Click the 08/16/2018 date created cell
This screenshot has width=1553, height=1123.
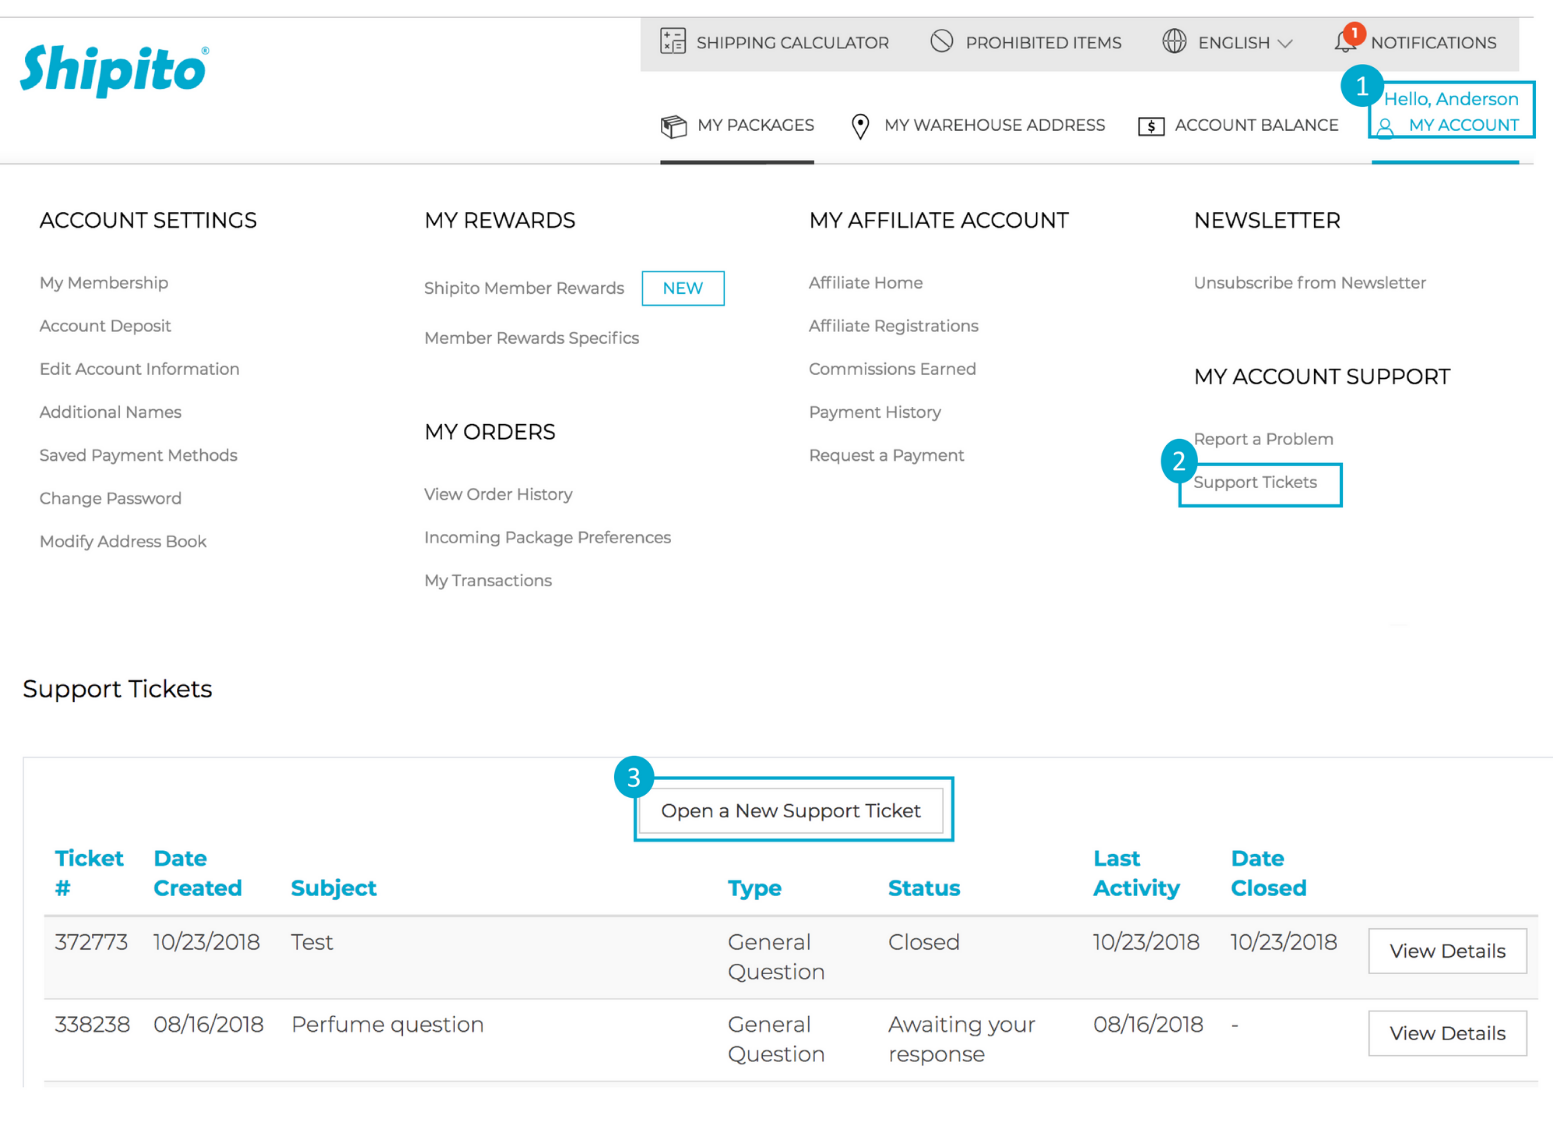coord(208,1024)
